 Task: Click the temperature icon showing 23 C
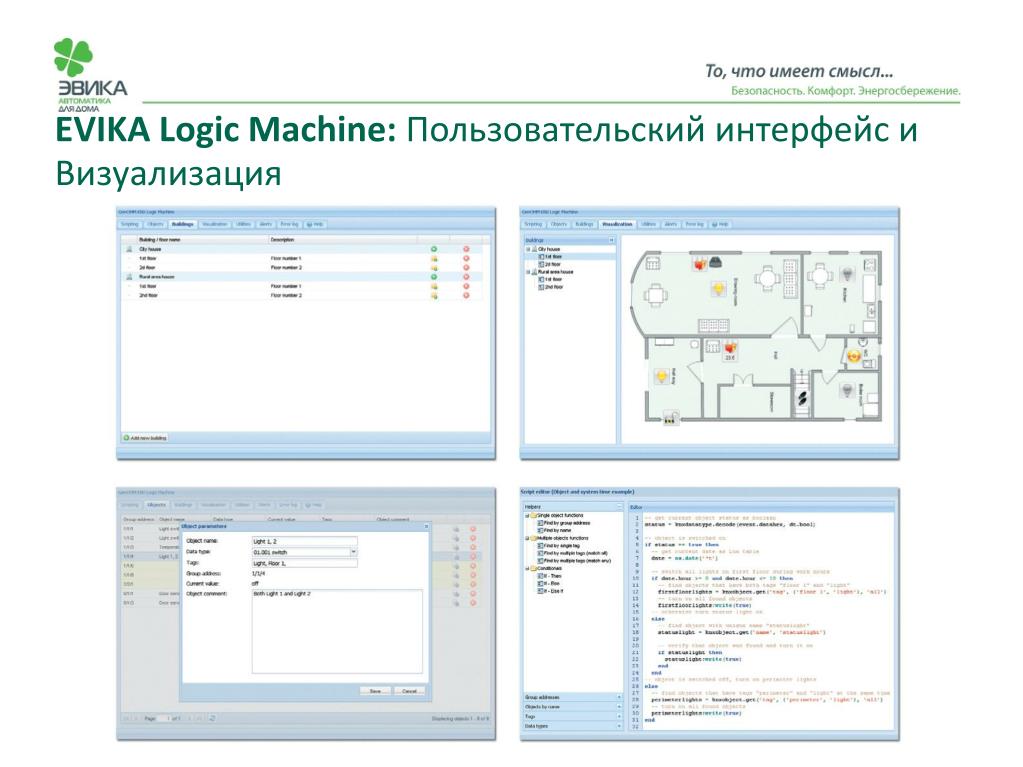pyautogui.click(x=729, y=351)
